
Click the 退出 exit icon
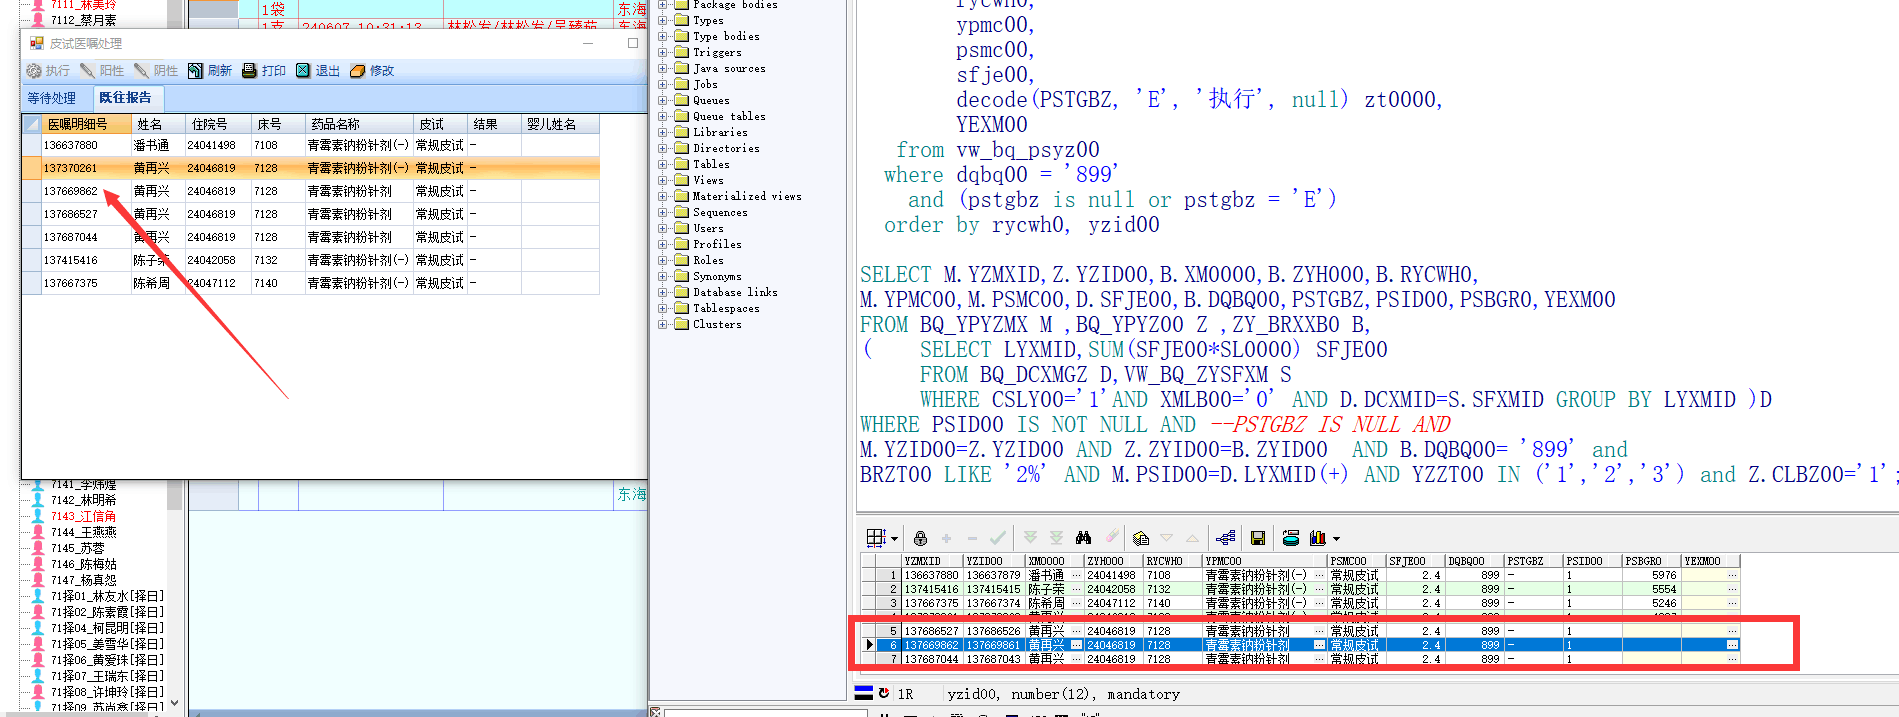303,71
